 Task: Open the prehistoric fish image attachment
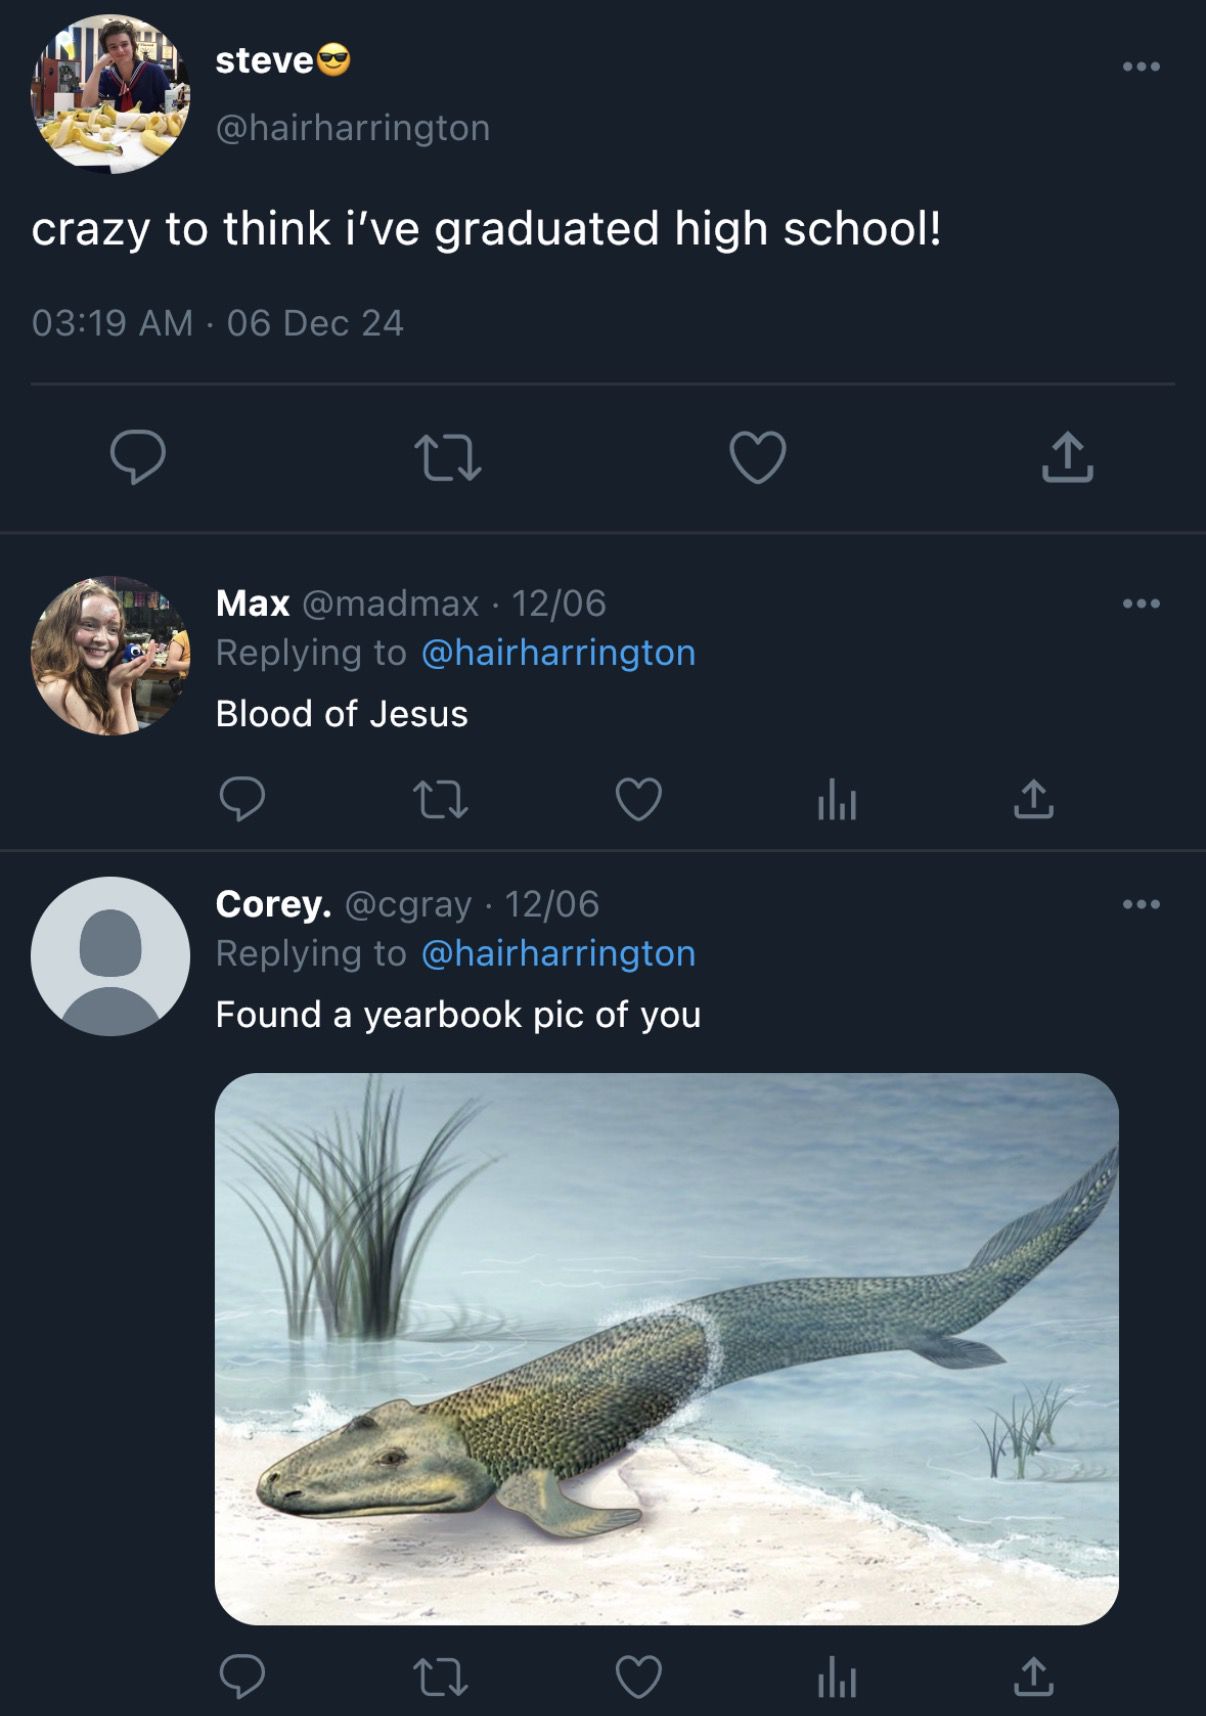click(666, 1348)
